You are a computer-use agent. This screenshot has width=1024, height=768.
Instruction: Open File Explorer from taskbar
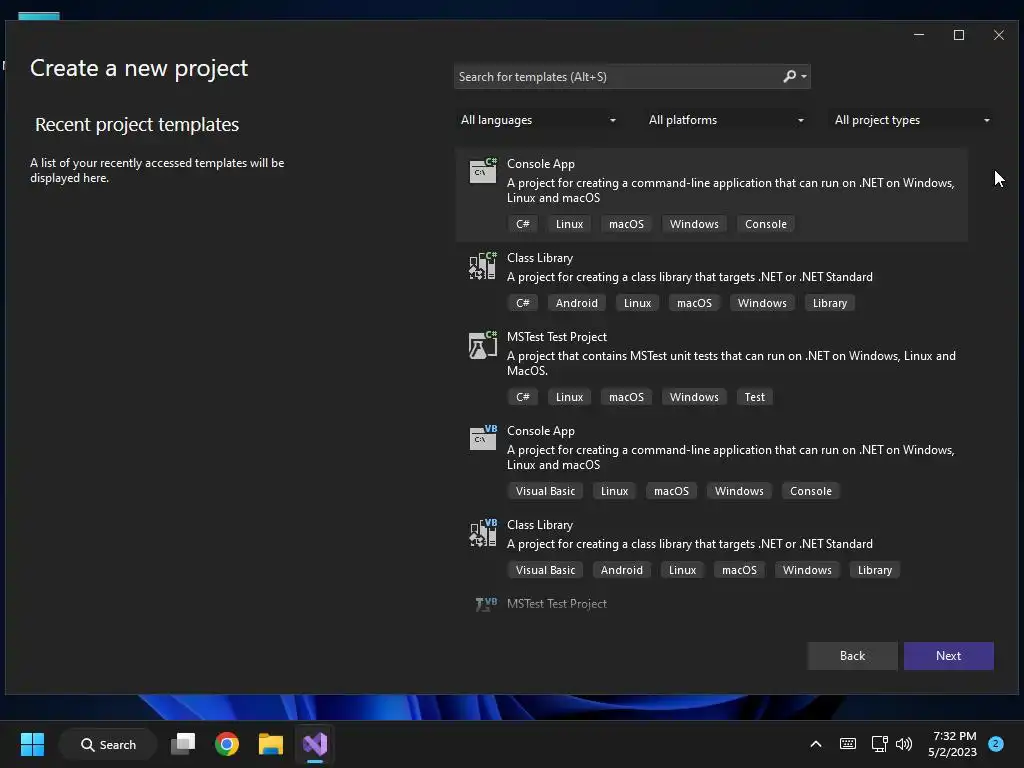pyautogui.click(x=270, y=744)
